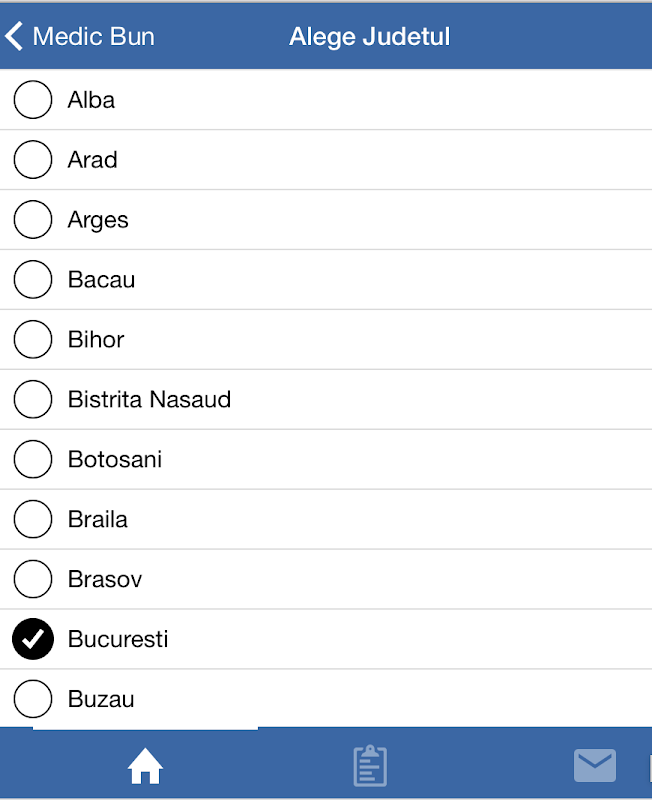Select the Arad radio button

pos(33,160)
